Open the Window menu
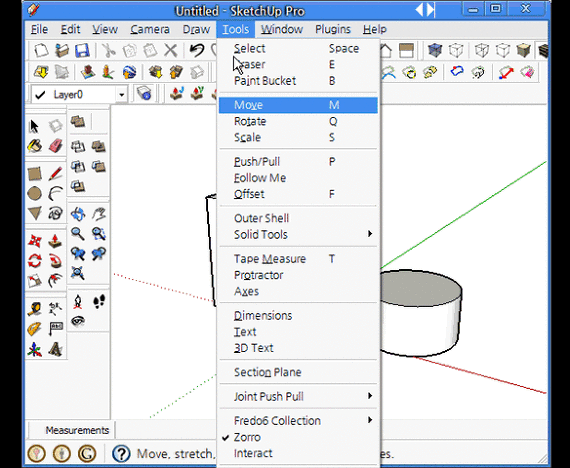This screenshot has height=468, width=570. (x=282, y=29)
